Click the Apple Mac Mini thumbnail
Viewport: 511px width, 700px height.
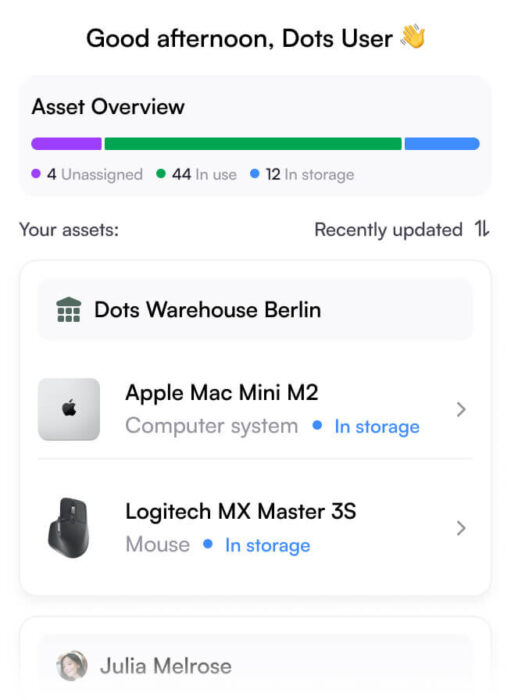click(x=69, y=409)
